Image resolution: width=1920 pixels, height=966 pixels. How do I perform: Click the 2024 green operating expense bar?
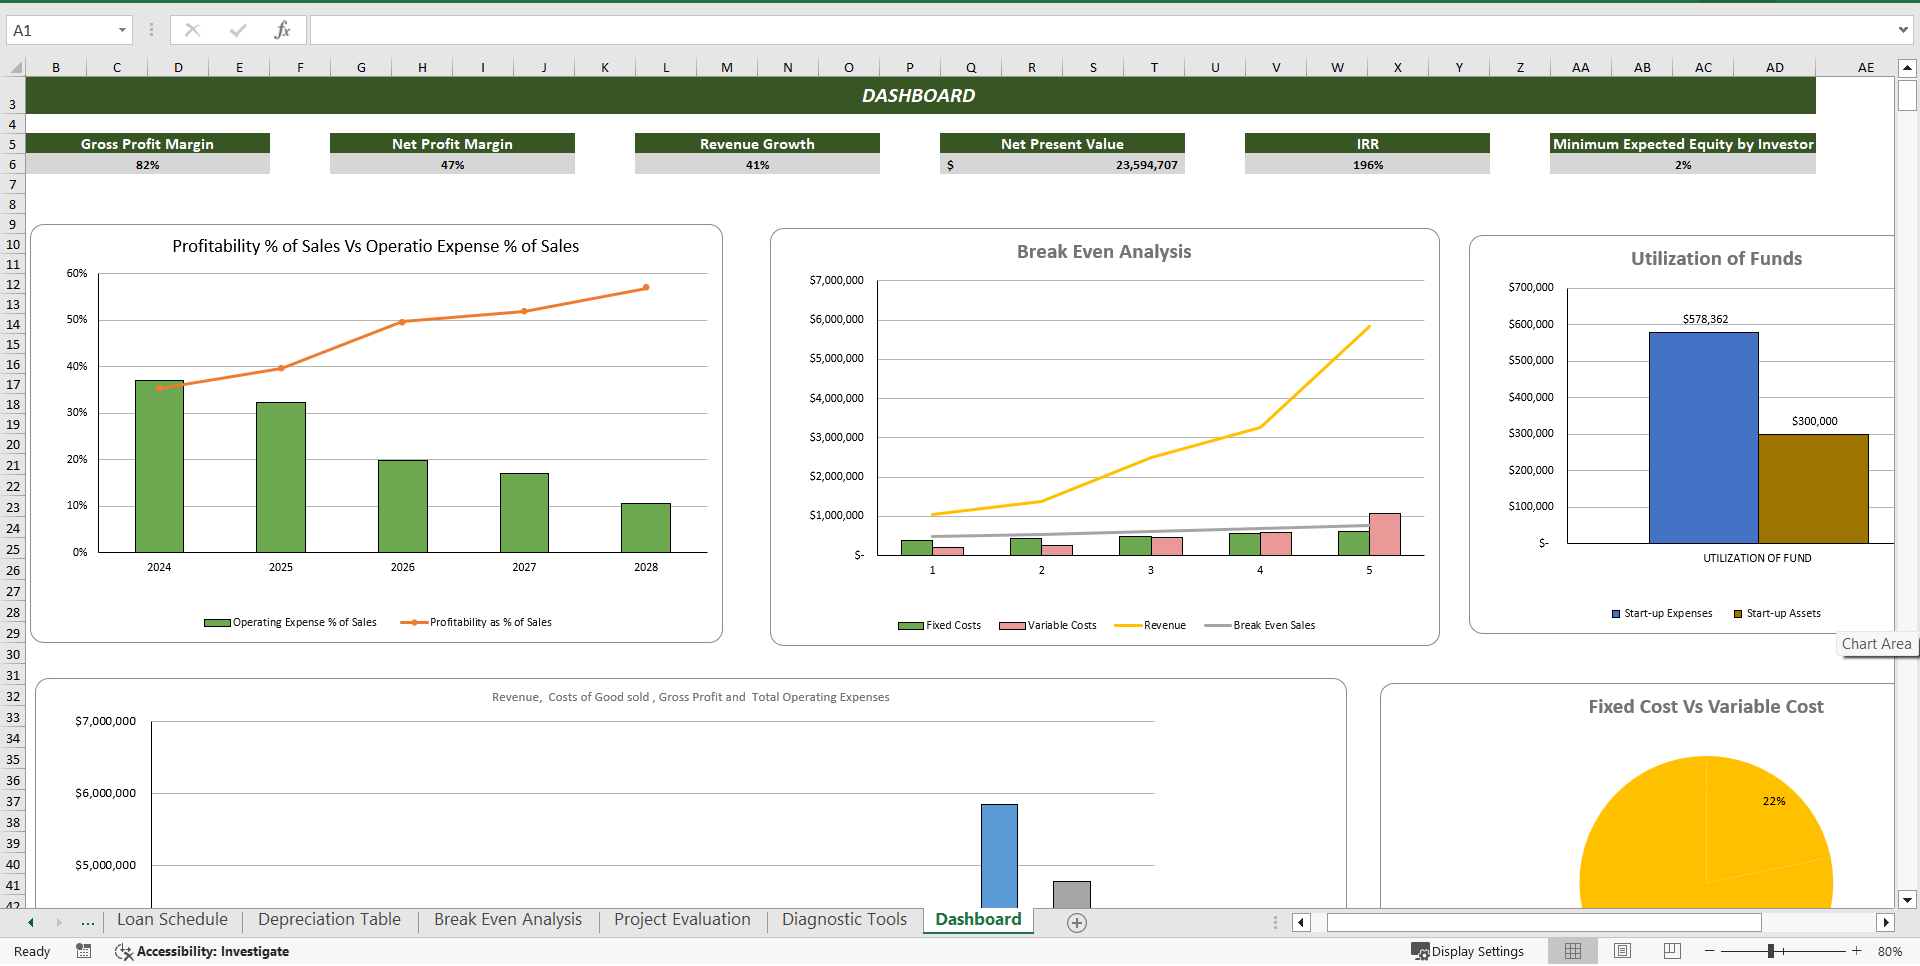tap(159, 466)
